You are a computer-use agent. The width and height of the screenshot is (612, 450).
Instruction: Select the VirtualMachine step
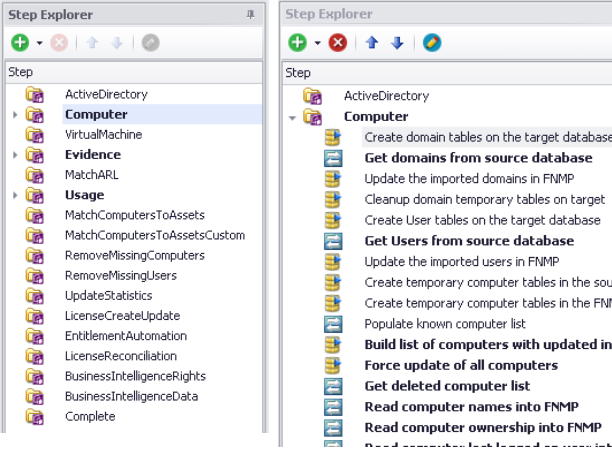point(103,134)
